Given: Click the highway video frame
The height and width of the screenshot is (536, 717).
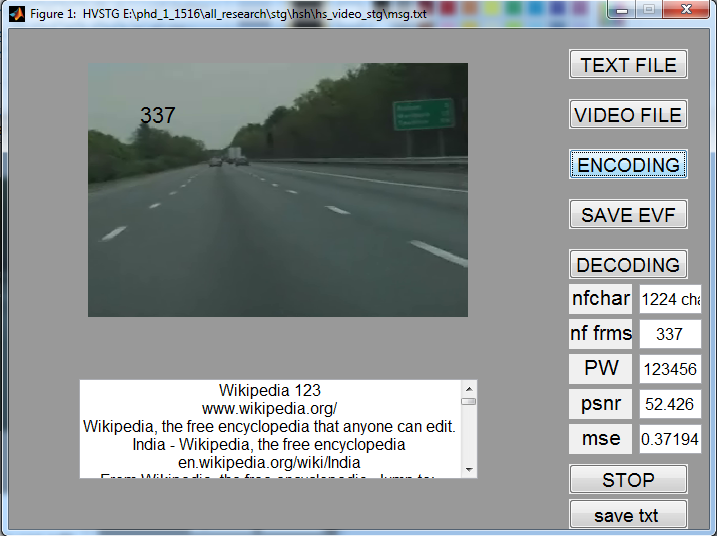Looking at the screenshot, I should 278,190.
